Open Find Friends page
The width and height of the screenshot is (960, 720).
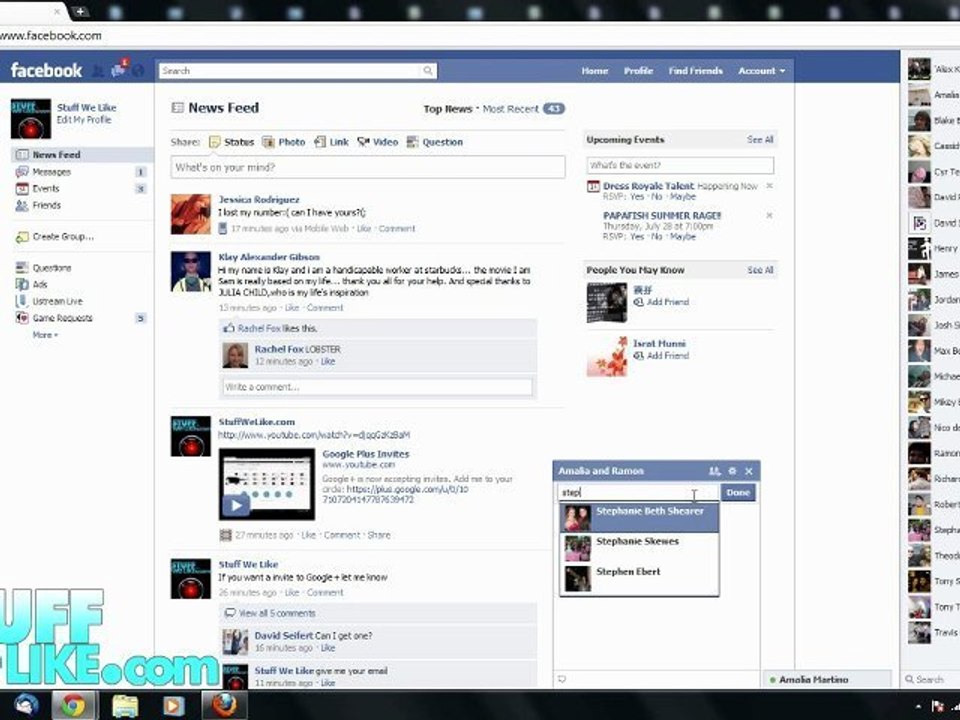[696, 71]
